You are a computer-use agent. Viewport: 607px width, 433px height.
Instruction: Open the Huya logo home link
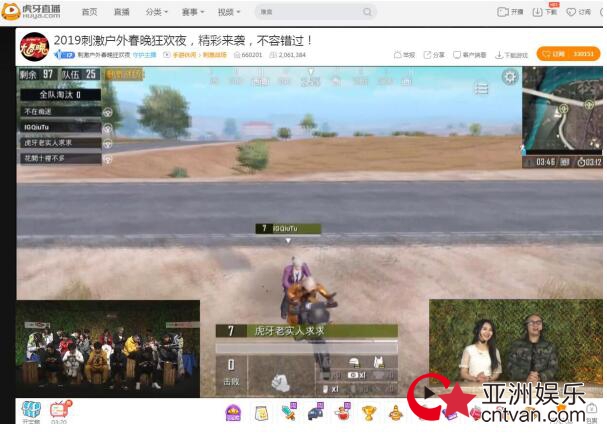pos(31,11)
